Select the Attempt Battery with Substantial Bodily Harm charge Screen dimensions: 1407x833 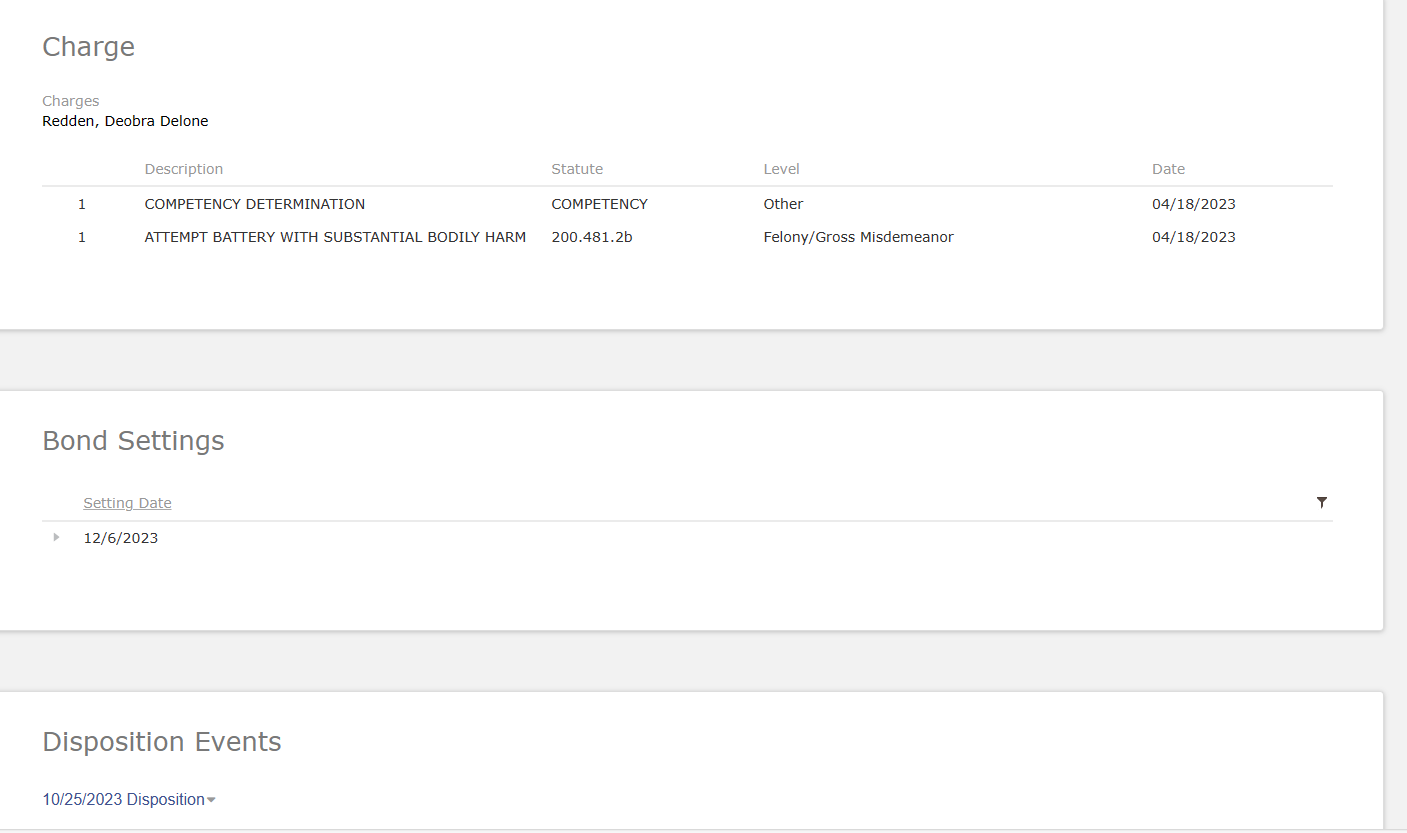point(335,237)
